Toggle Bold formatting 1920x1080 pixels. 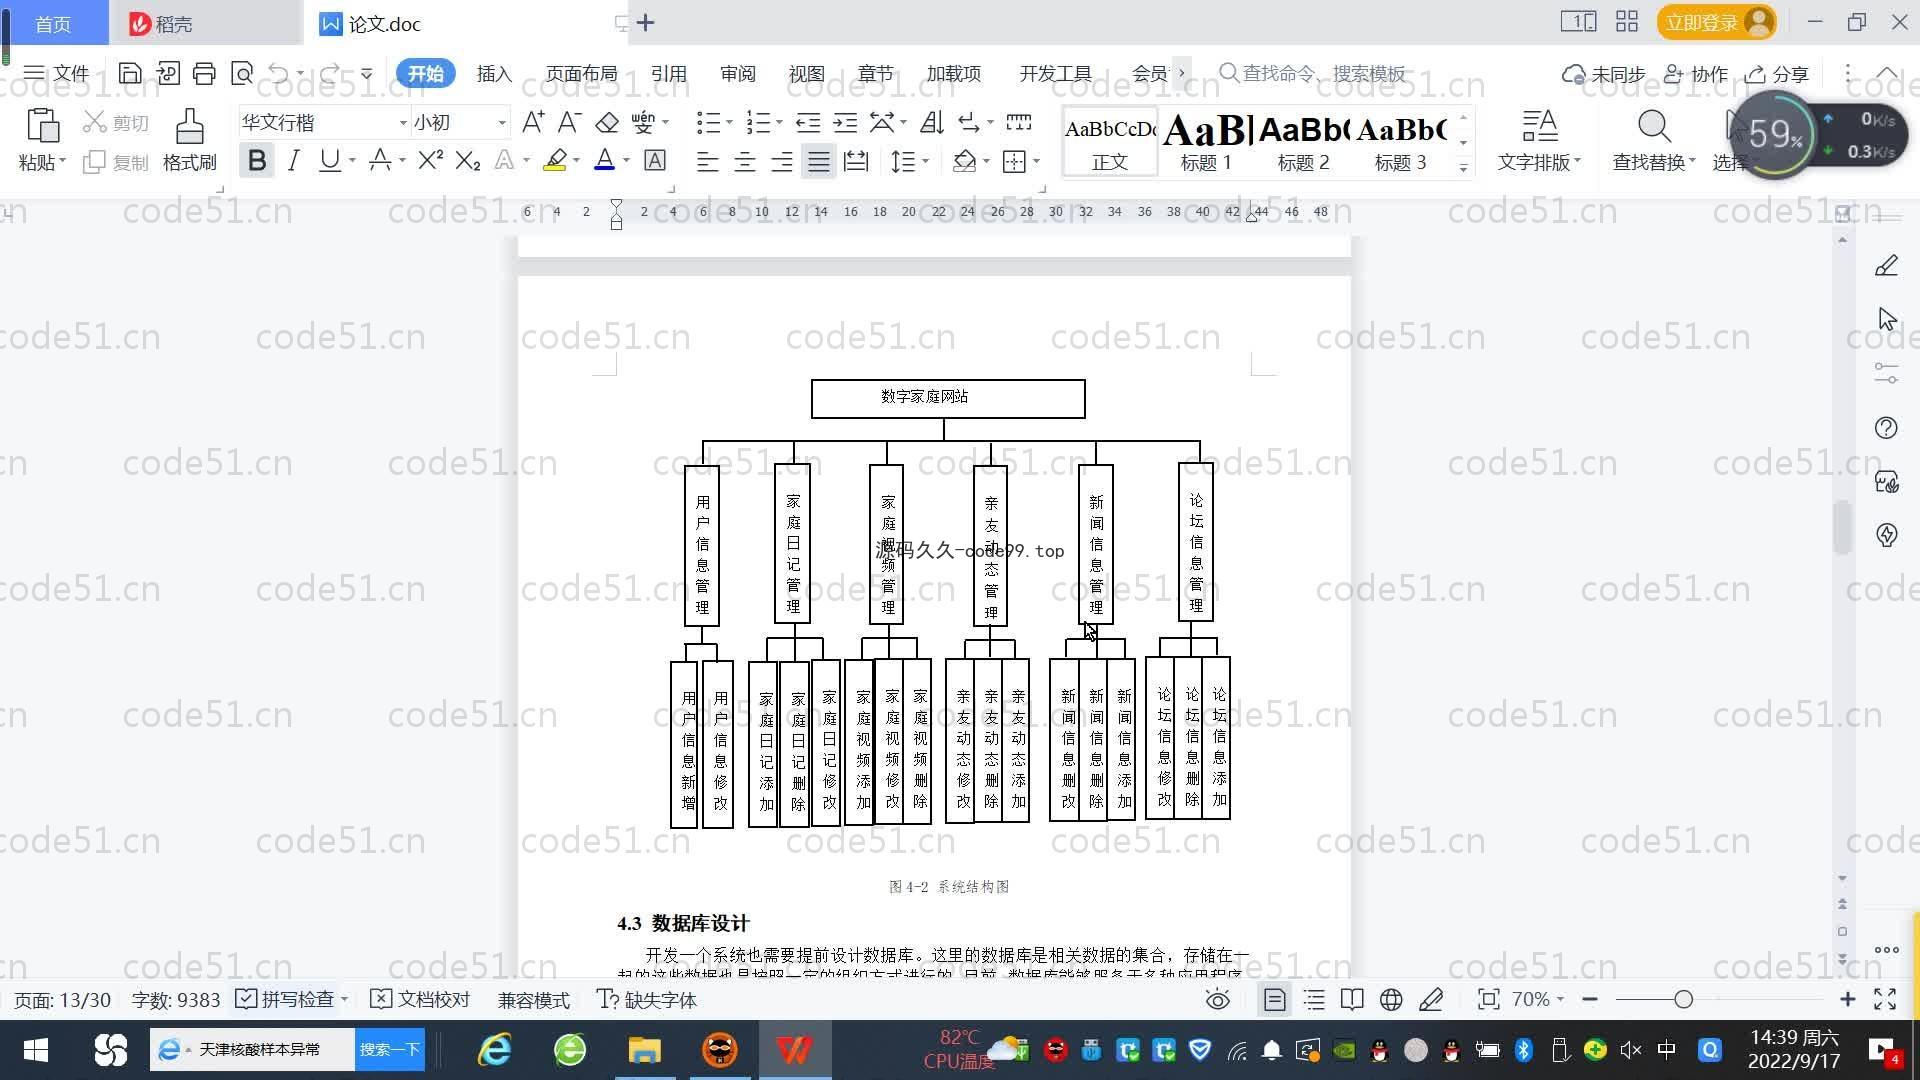257,160
